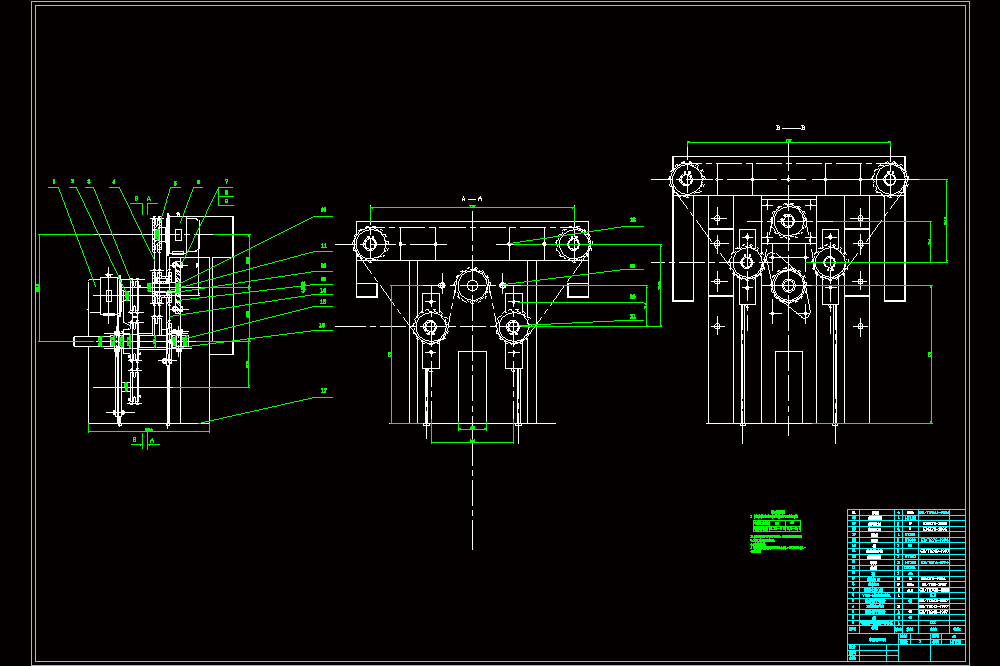Viewport: 1000px width, 666px height.
Task: Click part callout number 5
Action: (175, 184)
